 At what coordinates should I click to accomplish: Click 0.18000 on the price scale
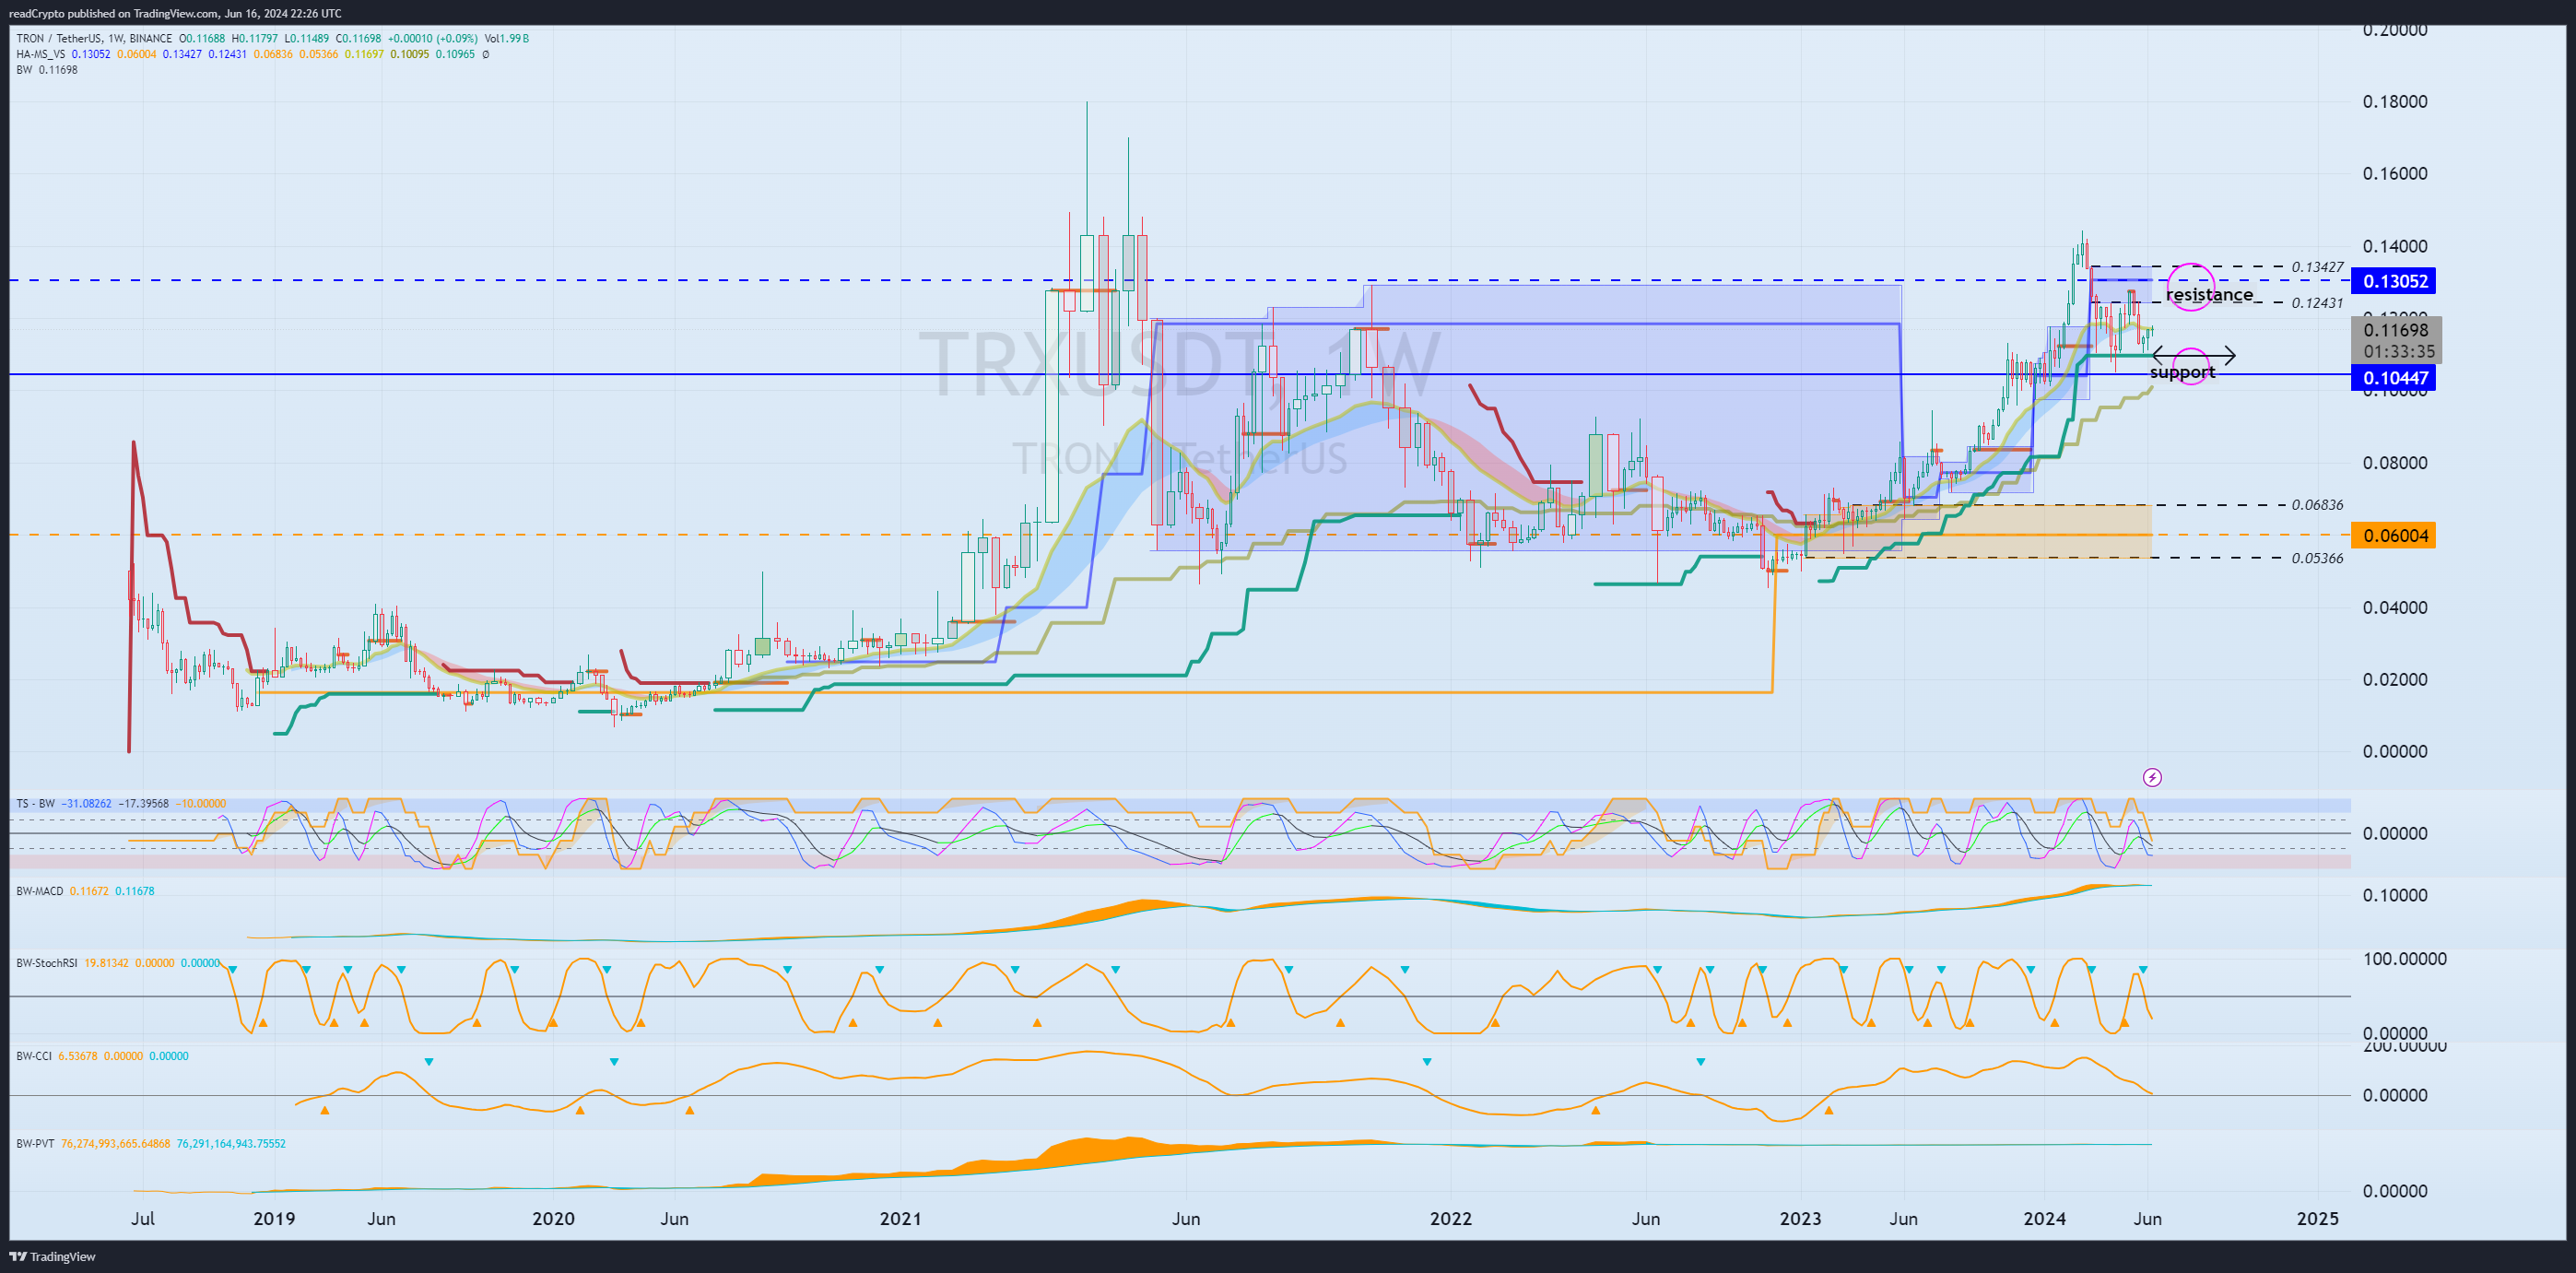click(x=2395, y=102)
